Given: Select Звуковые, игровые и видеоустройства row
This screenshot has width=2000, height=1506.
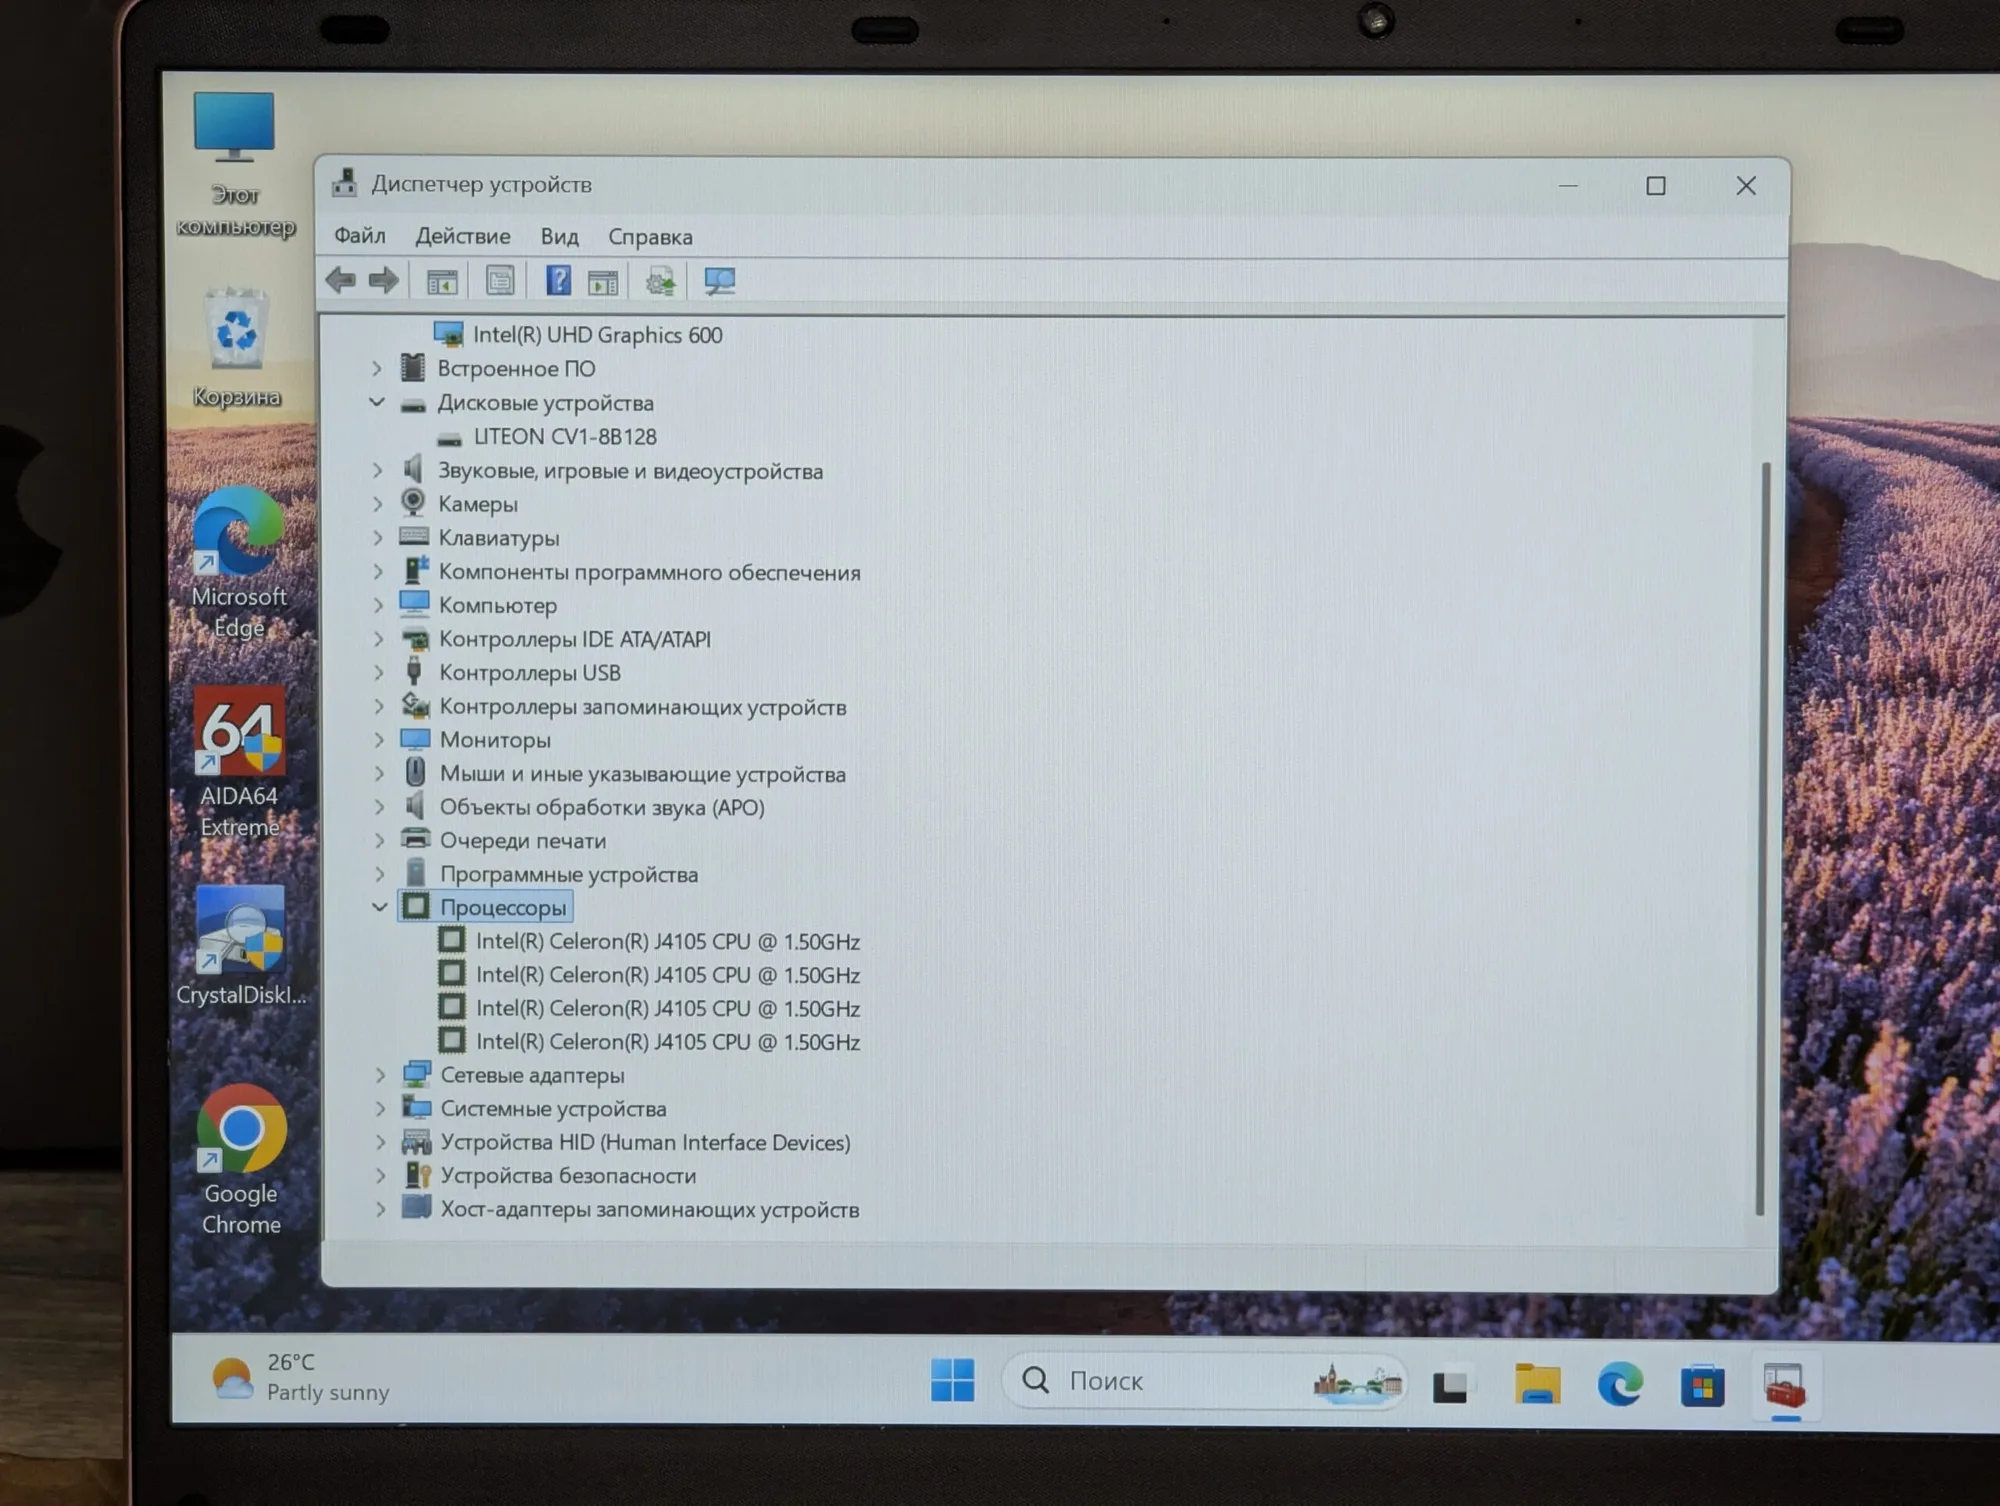Looking at the screenshot, I should pyautogui.click(x=612, y=471).
